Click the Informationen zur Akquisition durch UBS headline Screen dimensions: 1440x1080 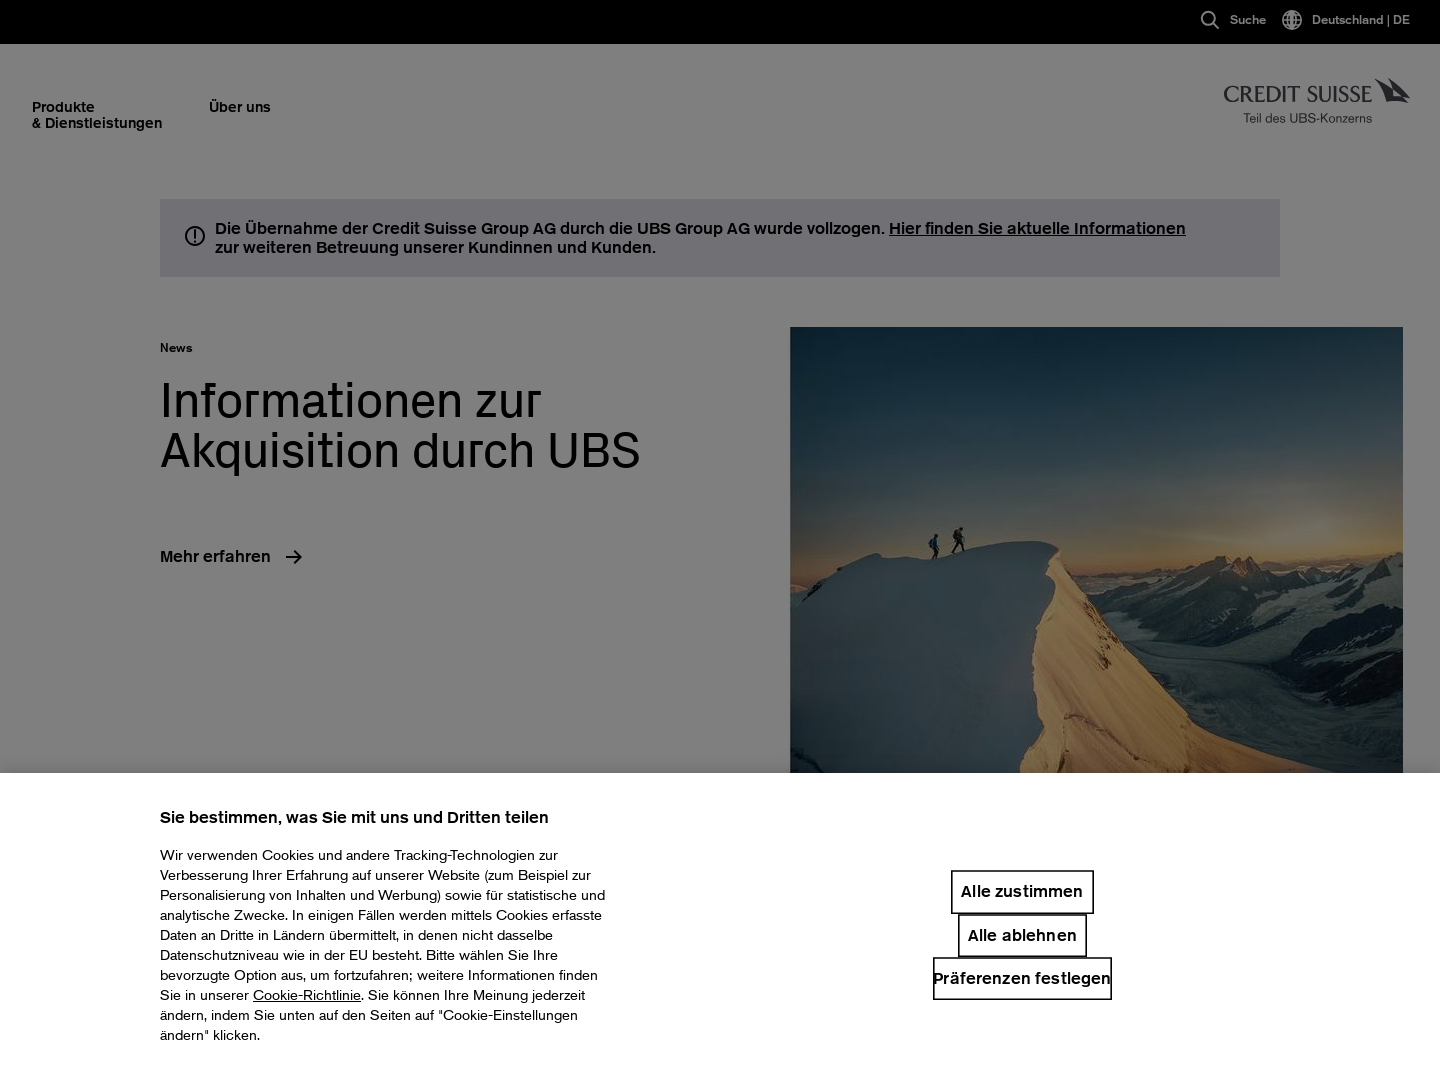click(400, 425)
